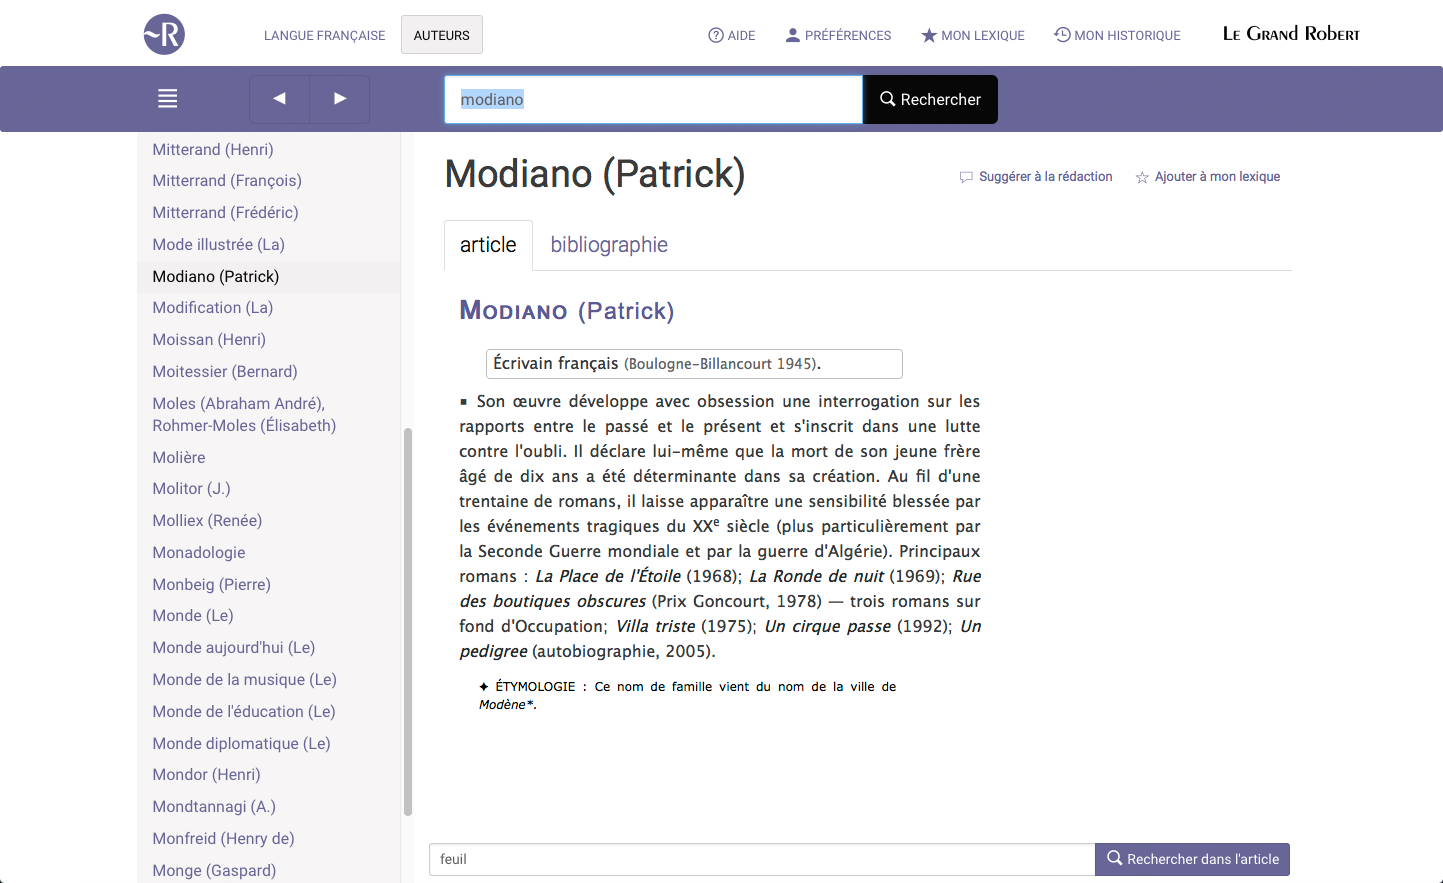This screenshot has height=883, width=1443.
Task: Click the speech bubble suggestion icon
Action: click(966, 177)
